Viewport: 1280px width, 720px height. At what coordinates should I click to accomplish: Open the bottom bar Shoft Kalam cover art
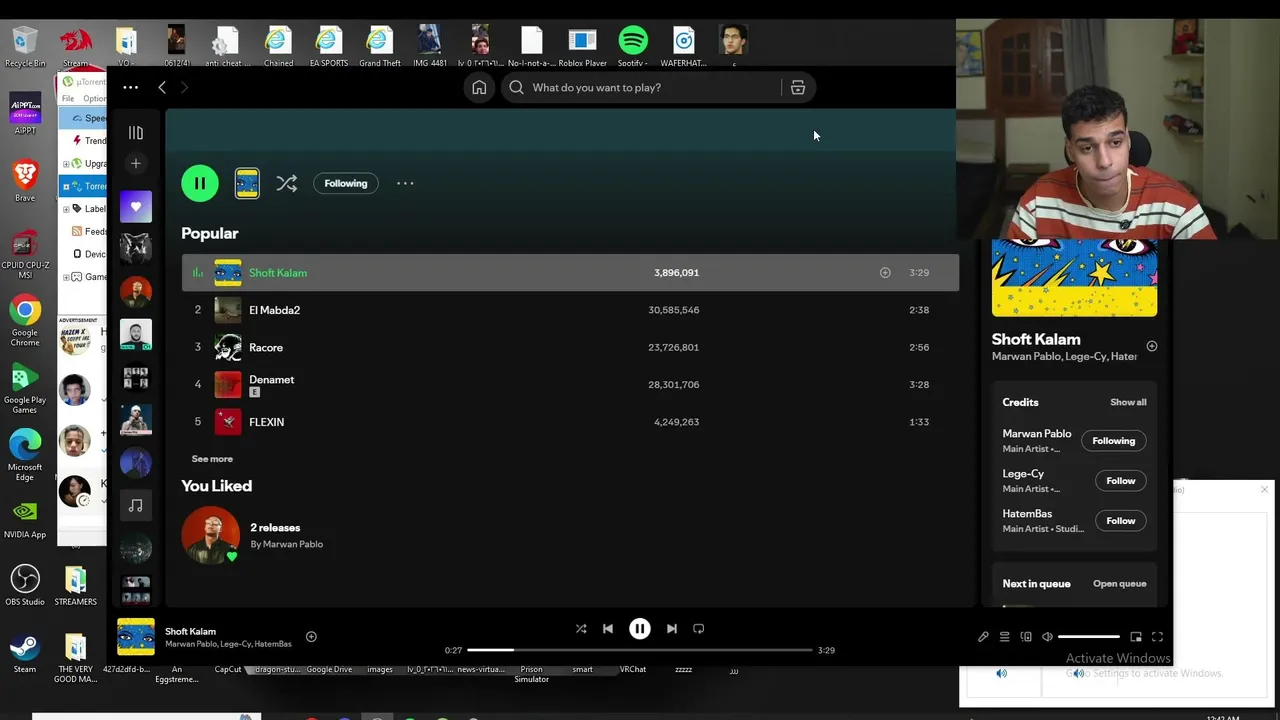(x=136, y=637)
